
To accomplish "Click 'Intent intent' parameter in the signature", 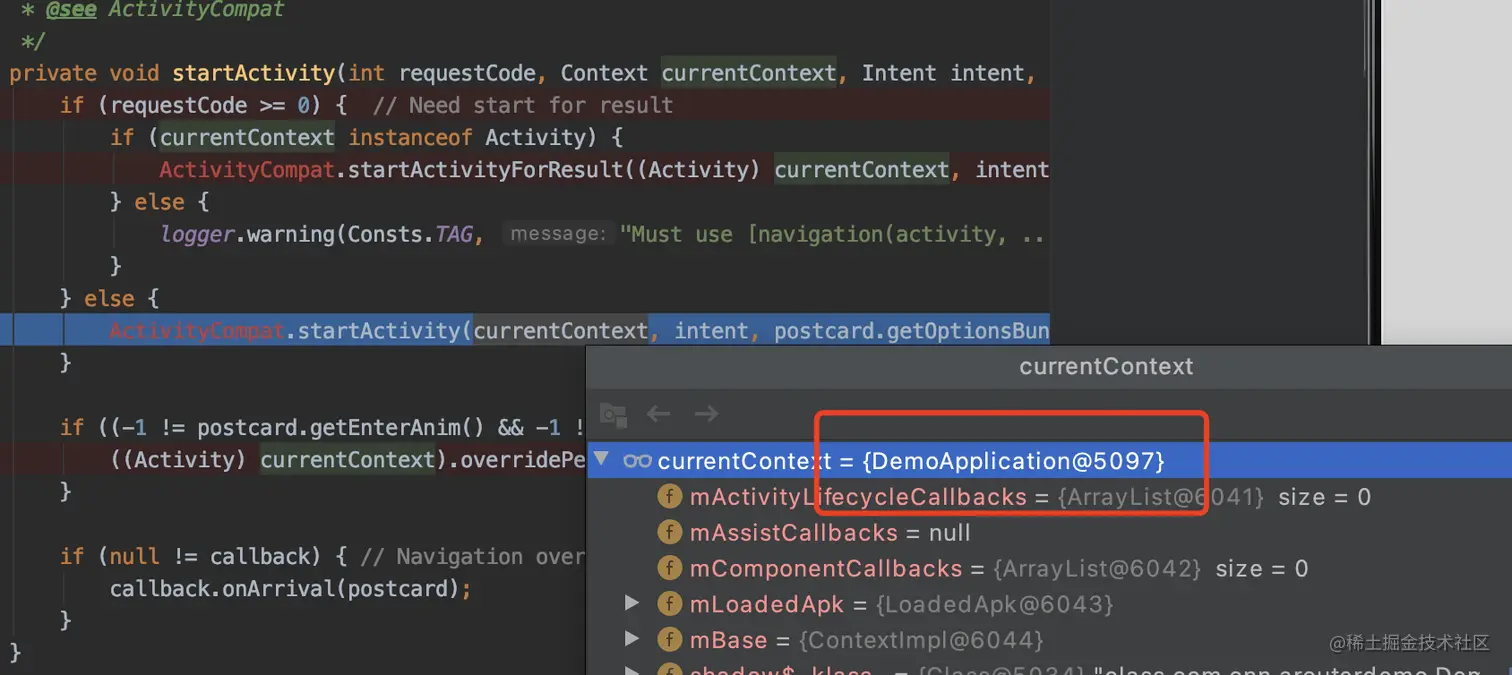I will point(943,73).
